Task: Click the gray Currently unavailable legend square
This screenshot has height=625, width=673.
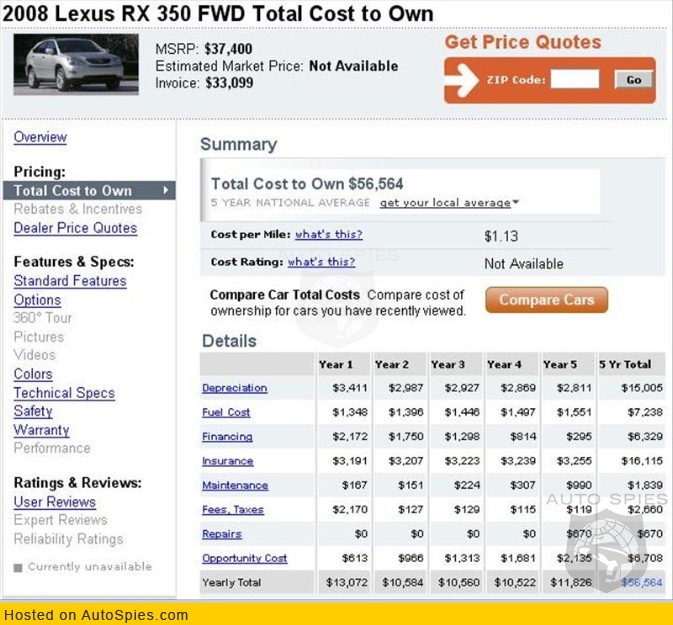Action: [18, 568]
